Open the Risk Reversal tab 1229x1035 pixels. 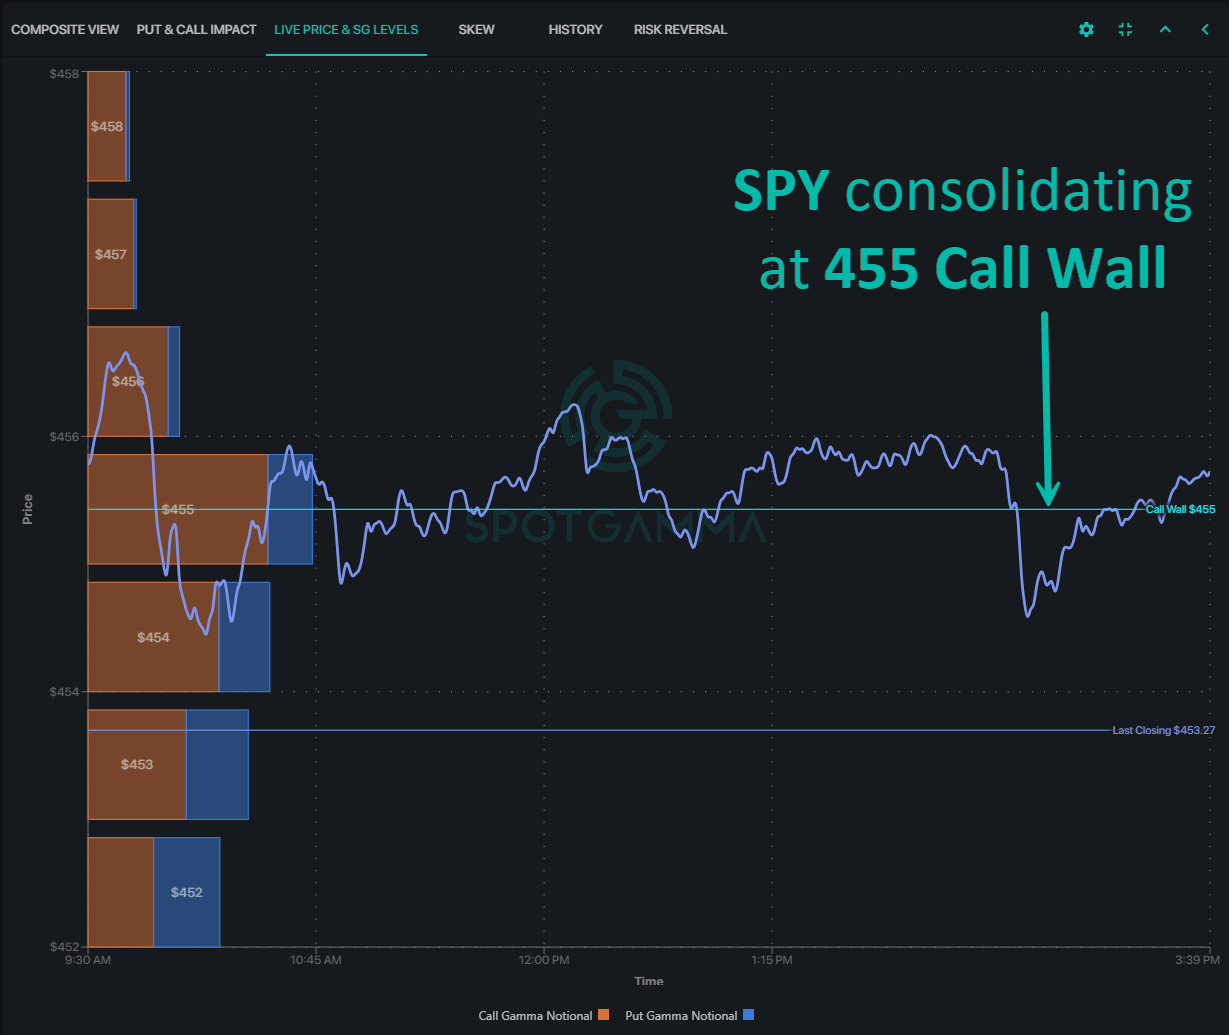pos(680,30)
